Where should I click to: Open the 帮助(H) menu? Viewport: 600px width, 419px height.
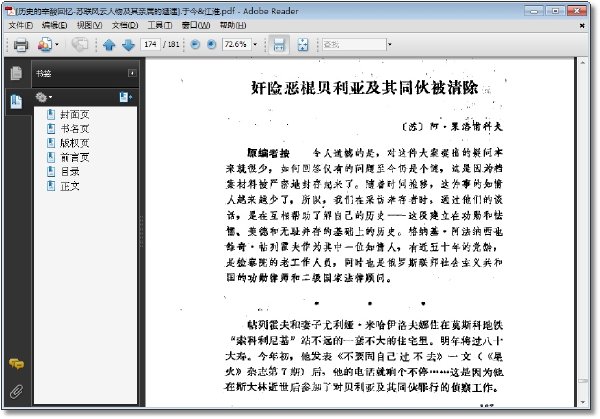click(x=233, y=25)
